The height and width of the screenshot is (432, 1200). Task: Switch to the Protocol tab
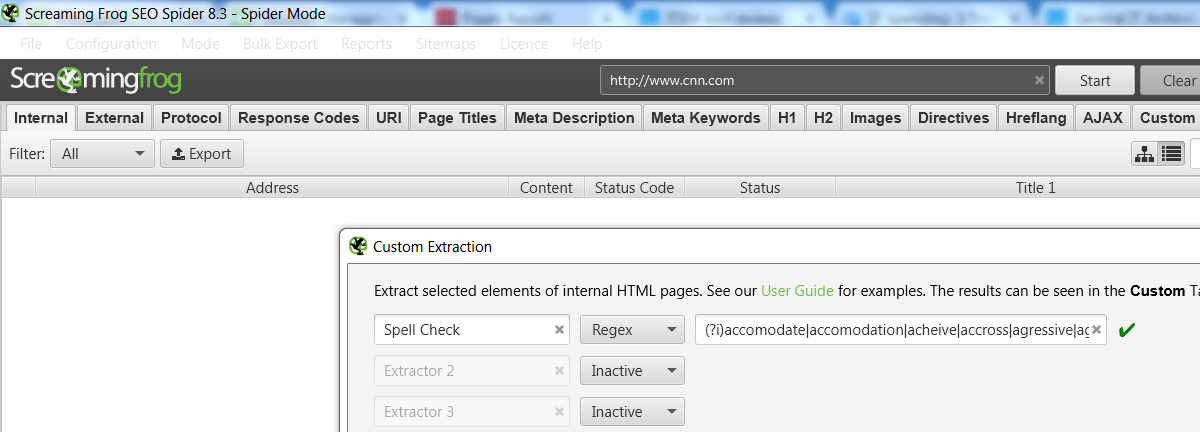click(191, 117)
